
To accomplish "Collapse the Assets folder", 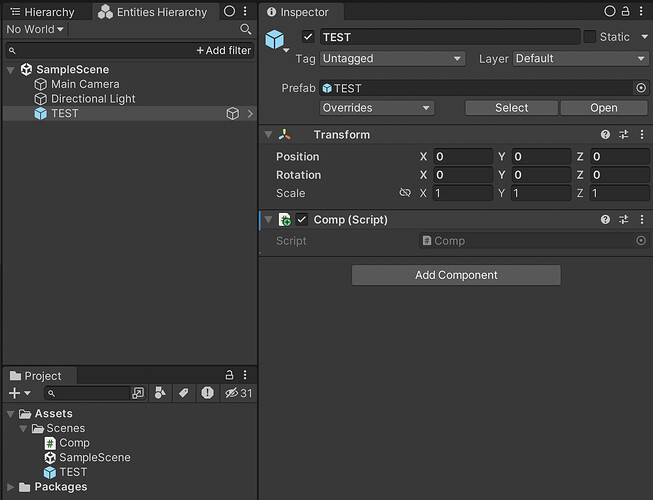I will pyautogui.click(x=11, y=414).
